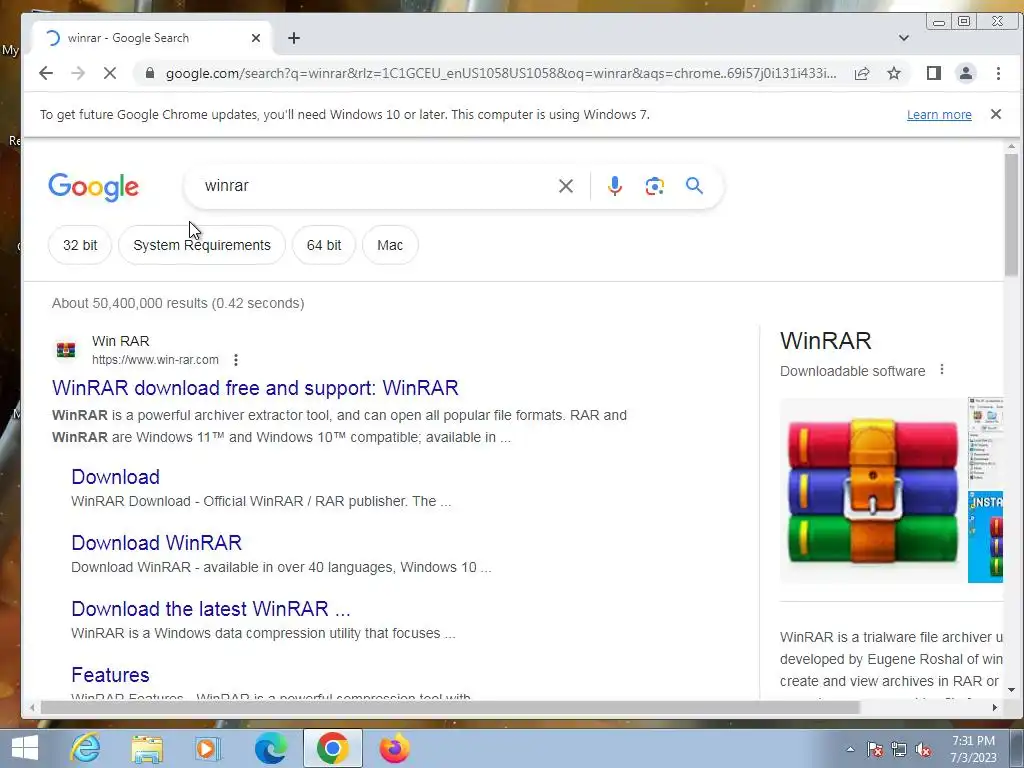Select the 32 bit filter chip
This screenshot has width=1024, height=768.
80,245
